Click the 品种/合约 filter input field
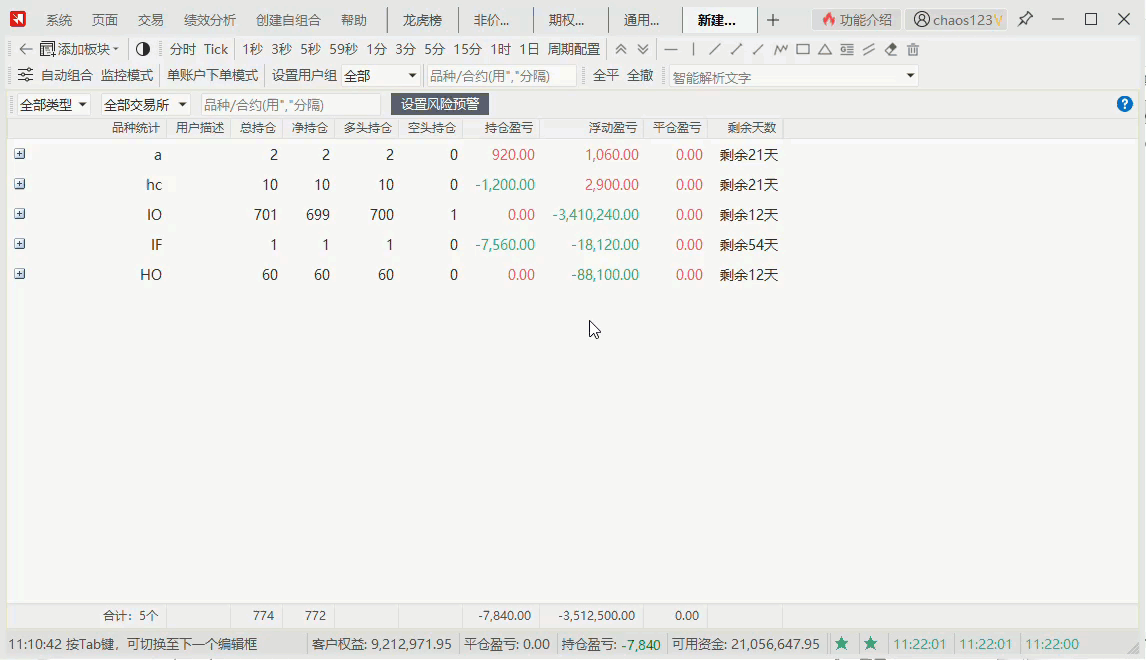This screenshot has width=1146, height=660. [x=291, y=103]
